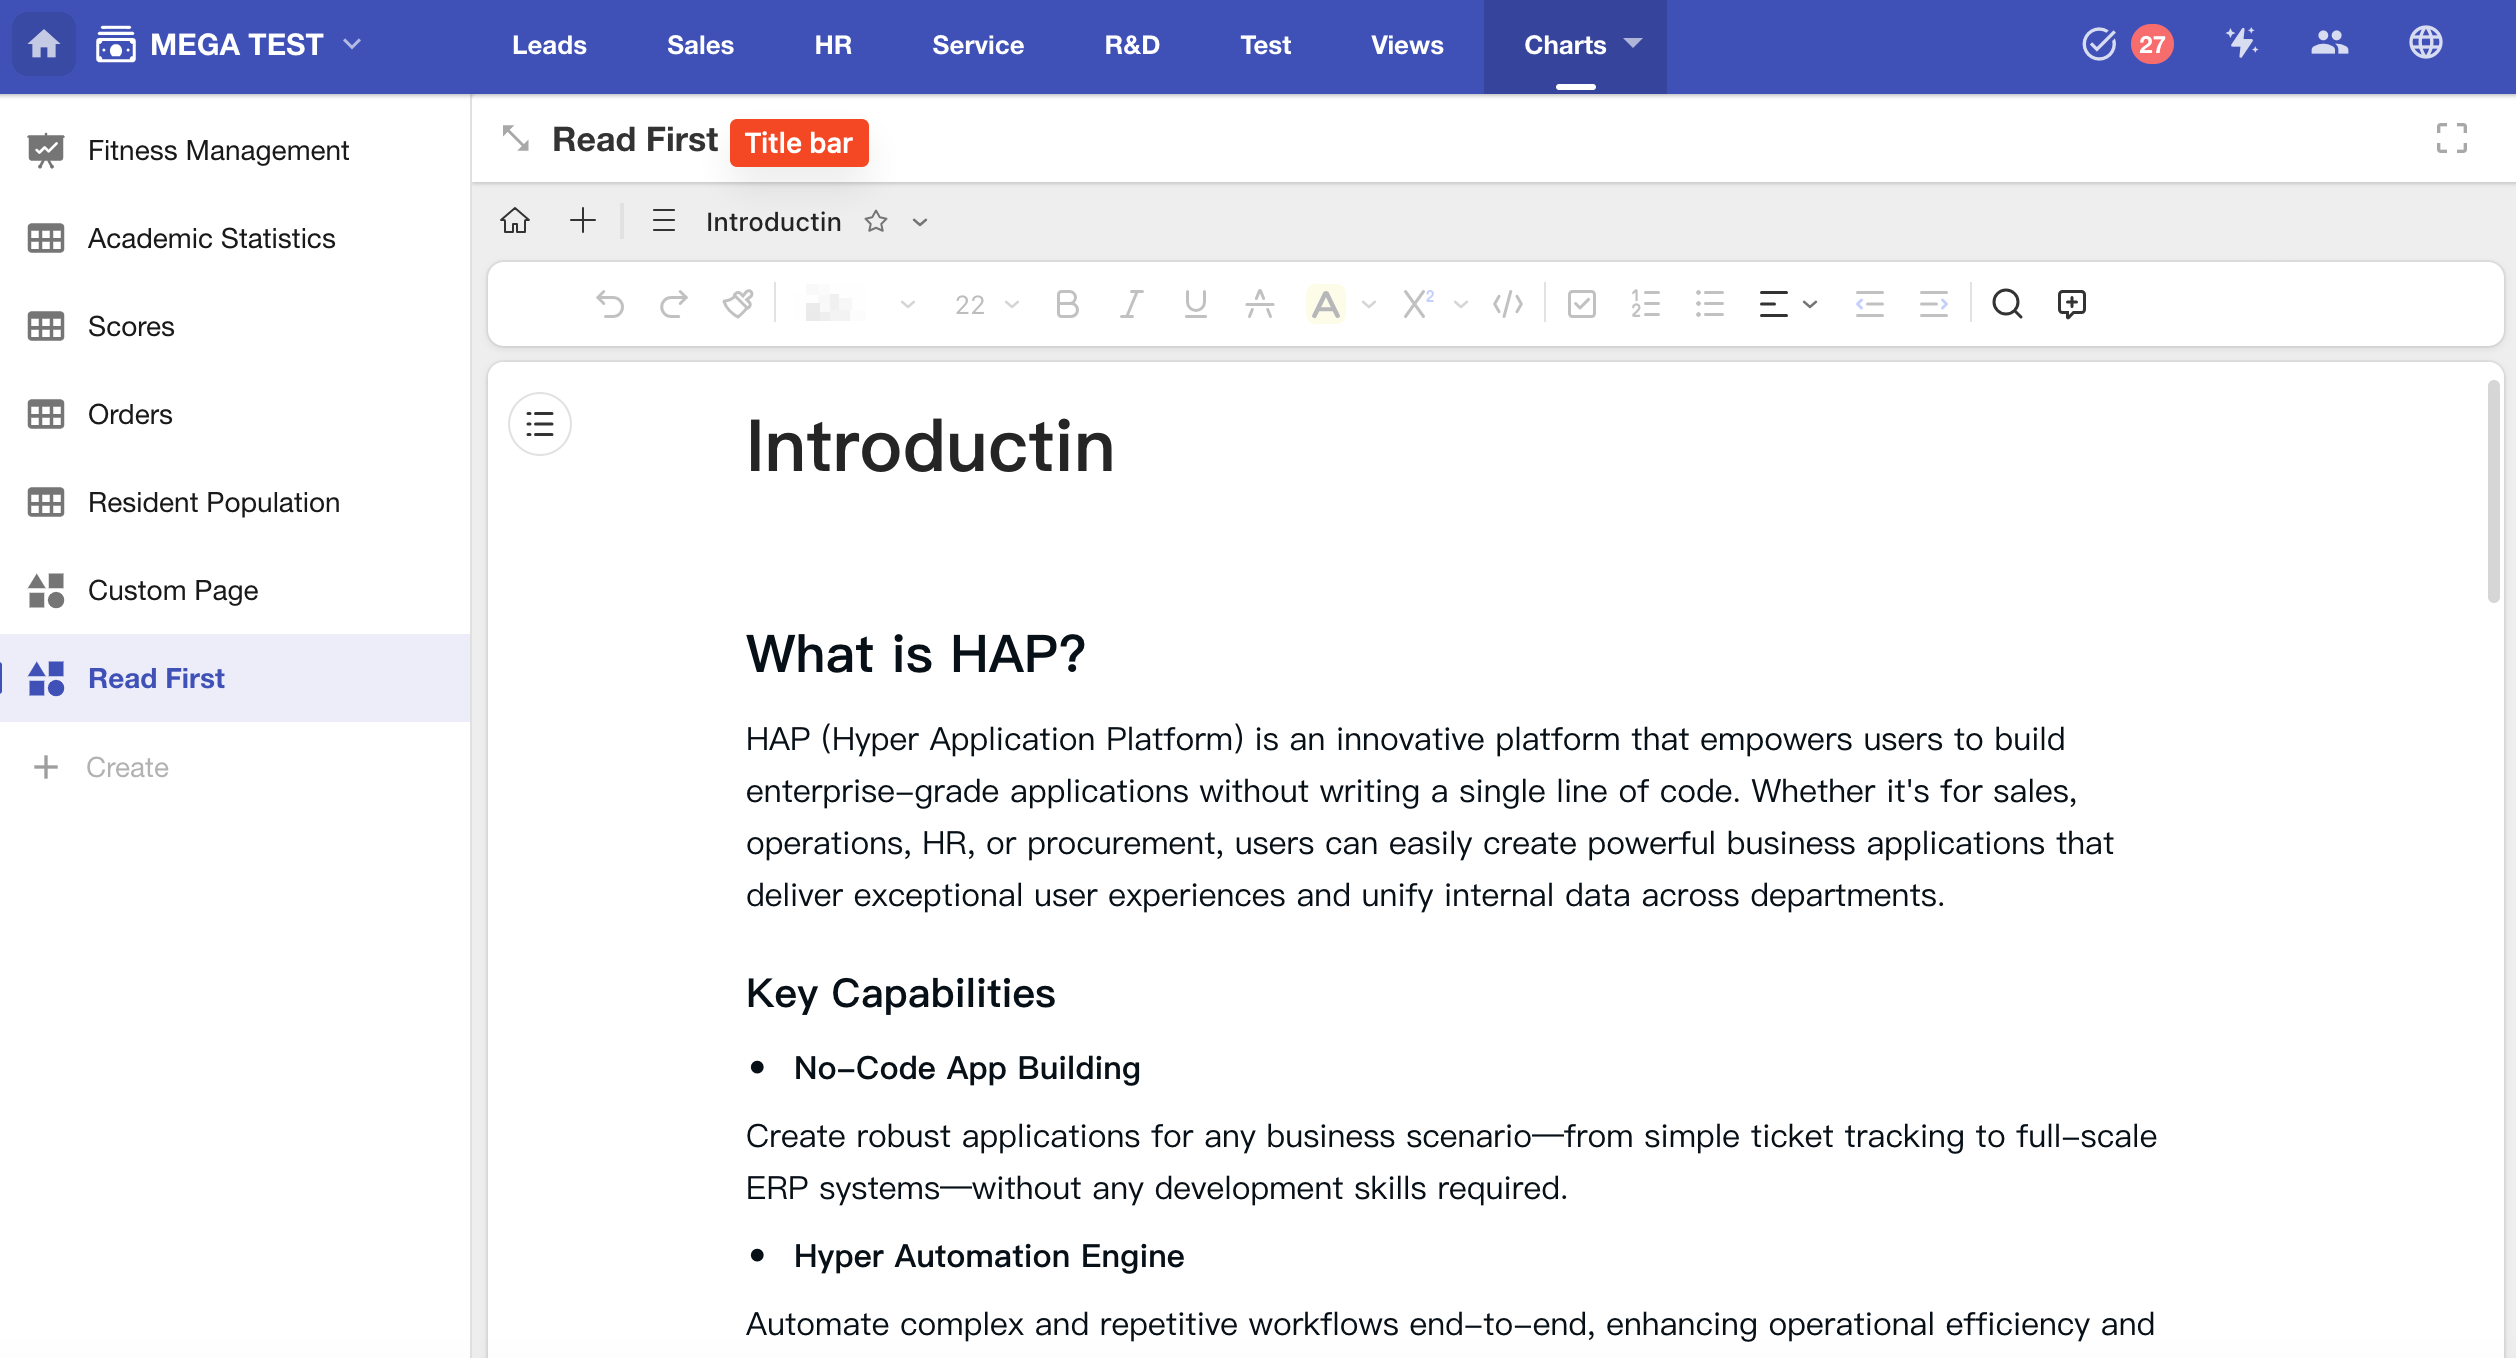Toggle bold formatting

pos(1067,304)
